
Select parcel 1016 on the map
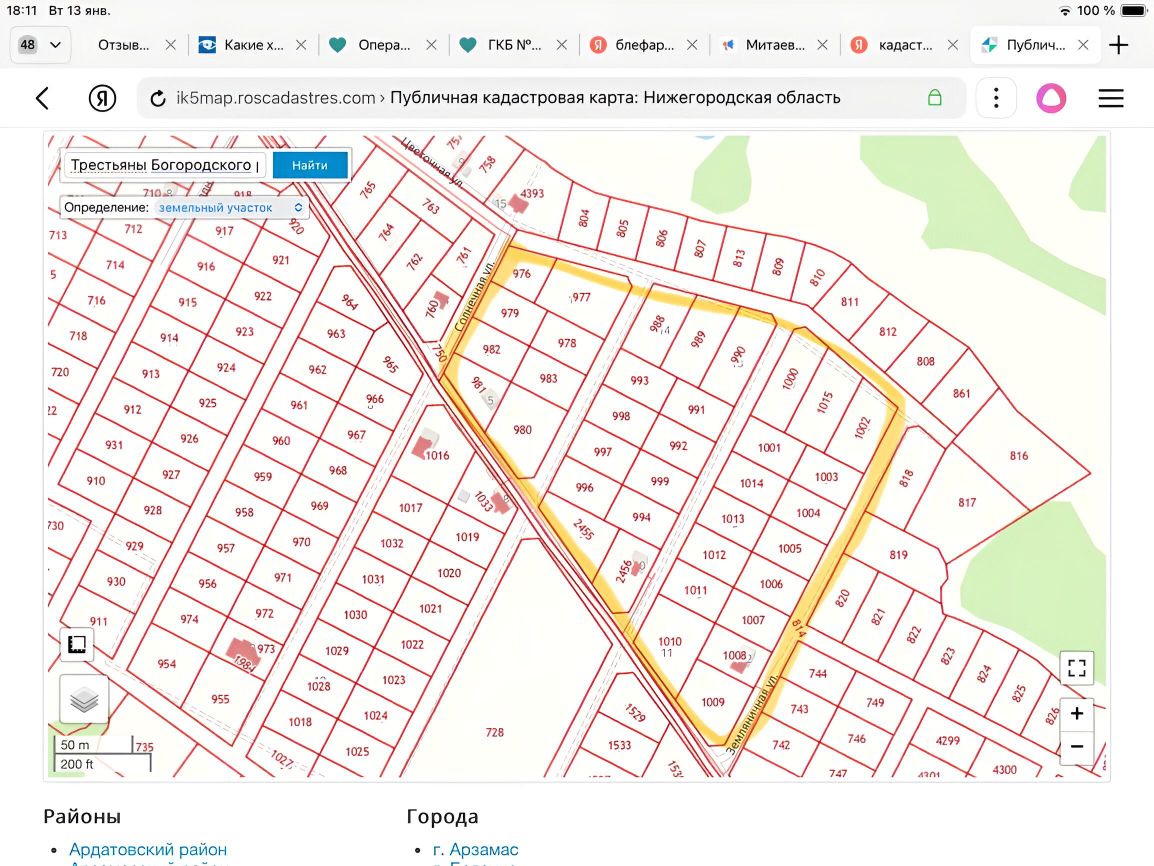437,455
